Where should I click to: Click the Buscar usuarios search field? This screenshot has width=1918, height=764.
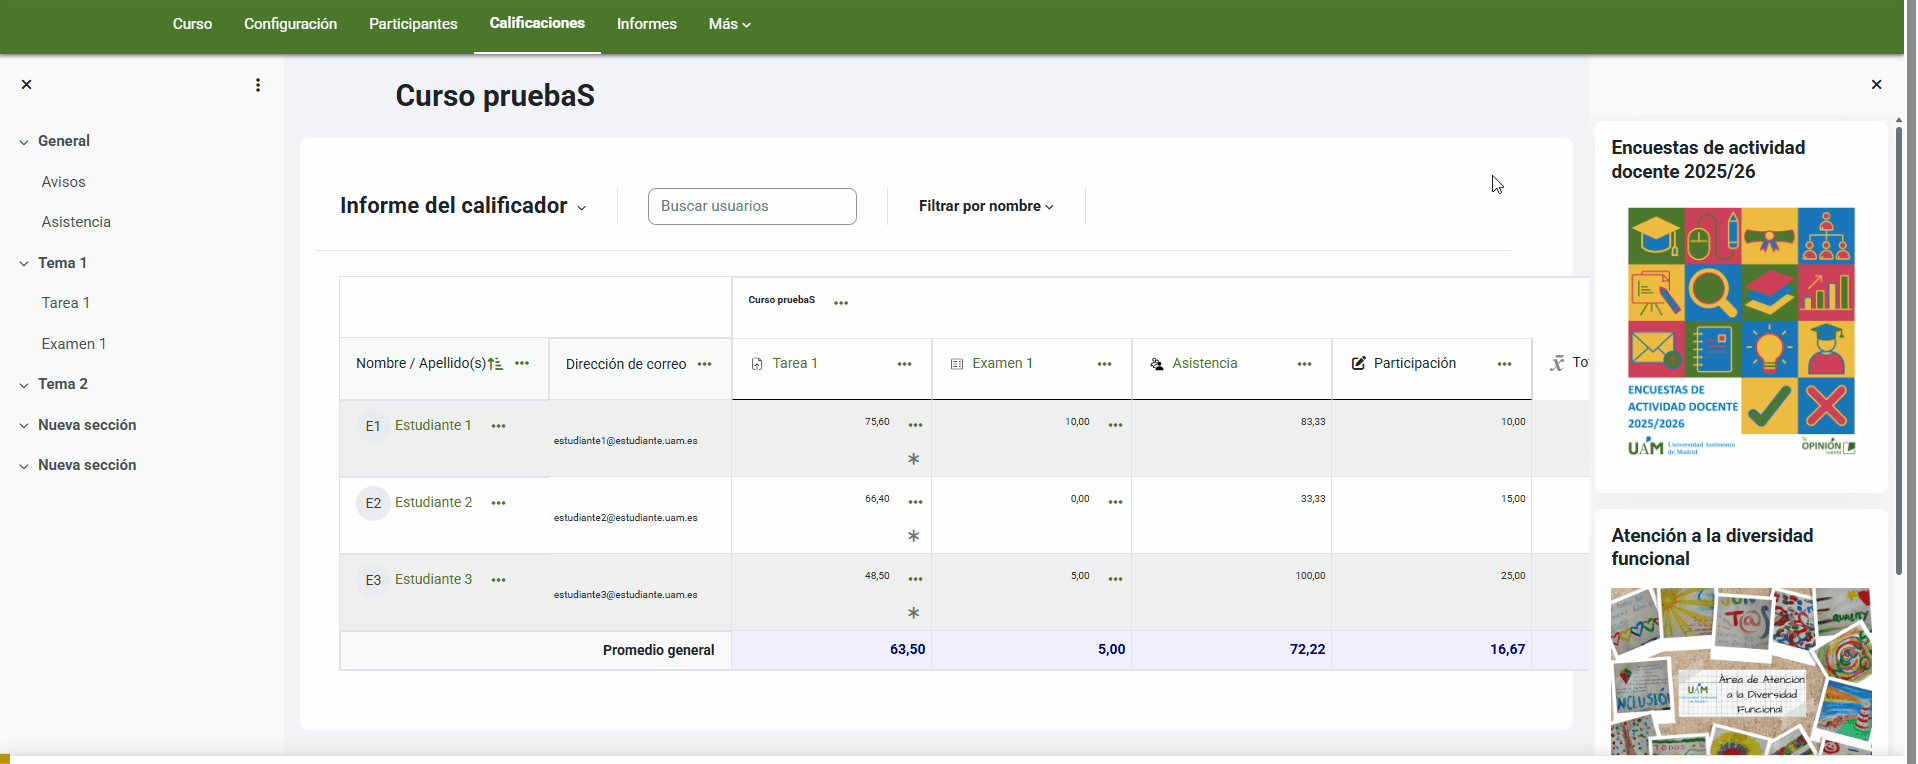click(752, 206)
